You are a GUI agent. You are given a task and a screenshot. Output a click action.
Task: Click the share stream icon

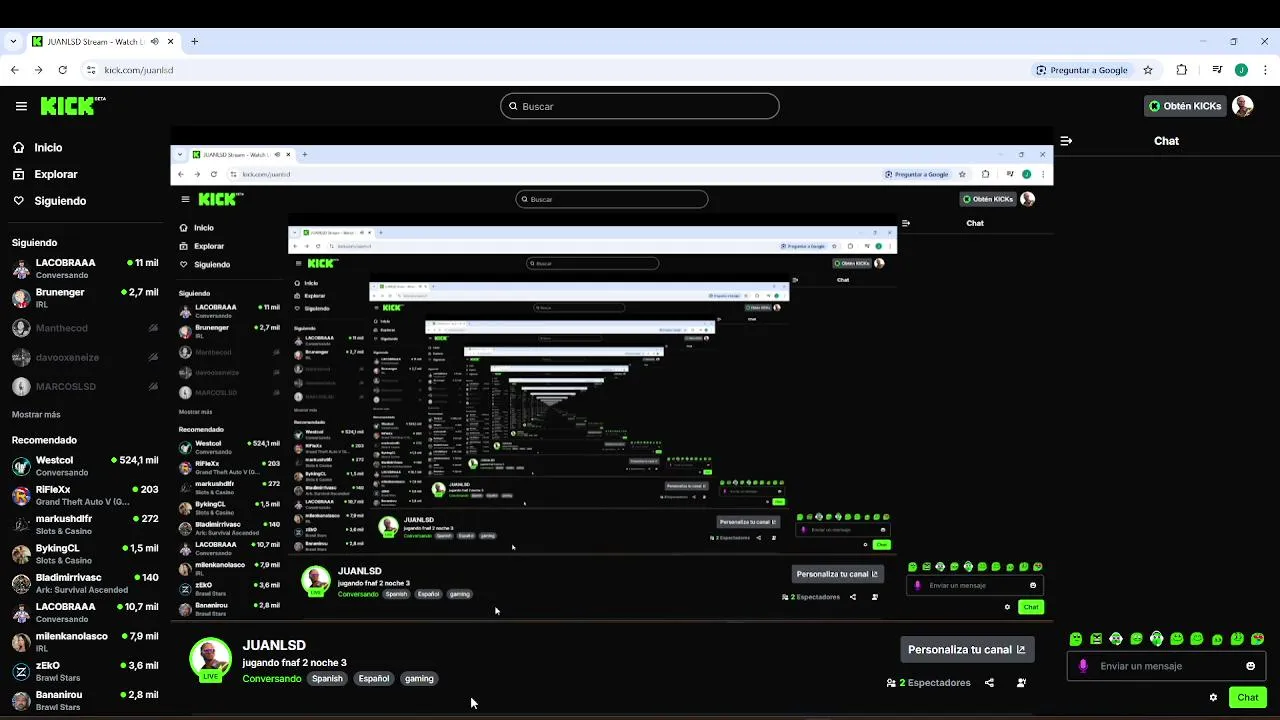[x=989, y=683]
